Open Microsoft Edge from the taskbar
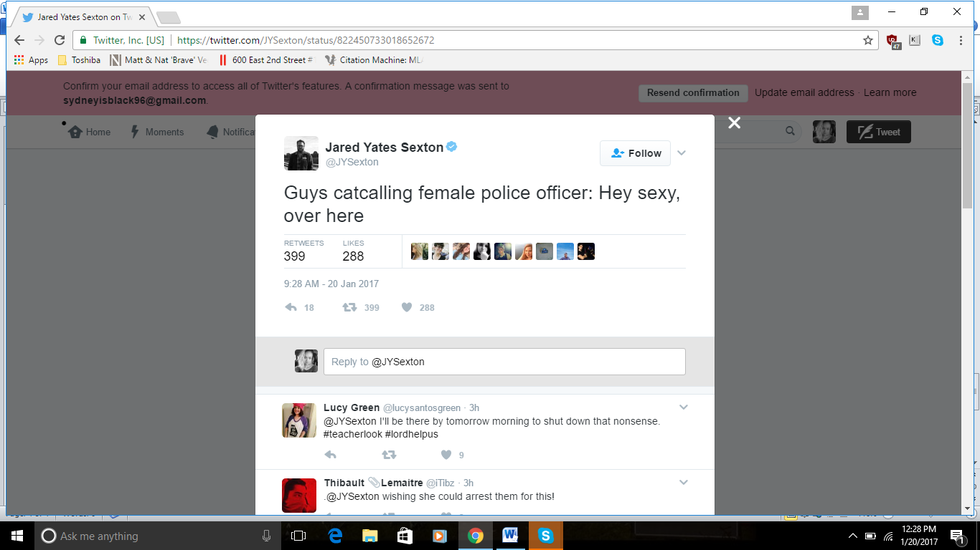The width and height of the screenshot is (980, 550). click(x=333, y=536)
